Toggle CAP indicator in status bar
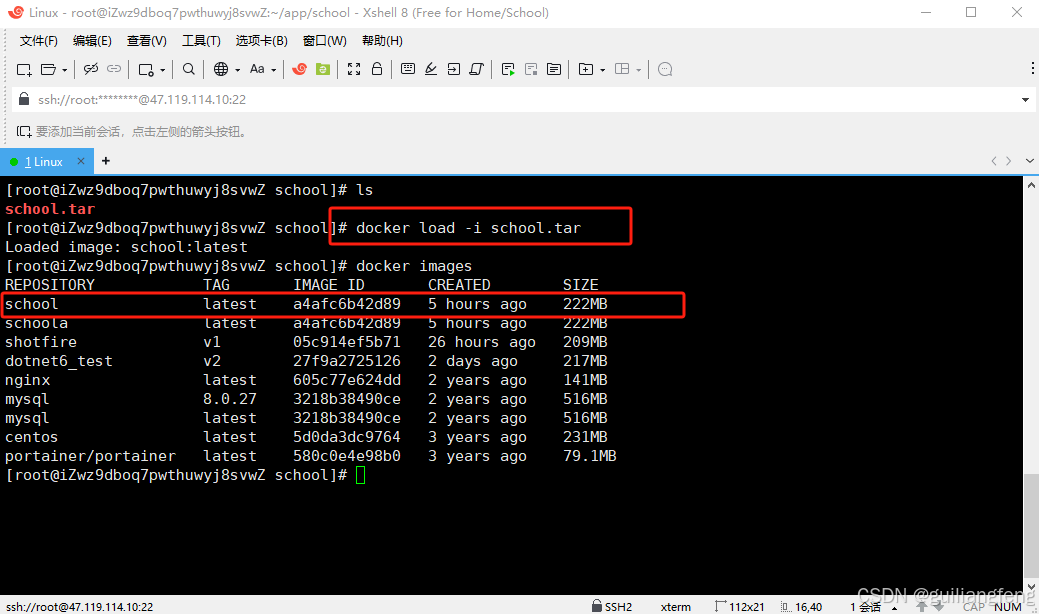The width and height of the screenshot is (1039, 614). [975, 606]
